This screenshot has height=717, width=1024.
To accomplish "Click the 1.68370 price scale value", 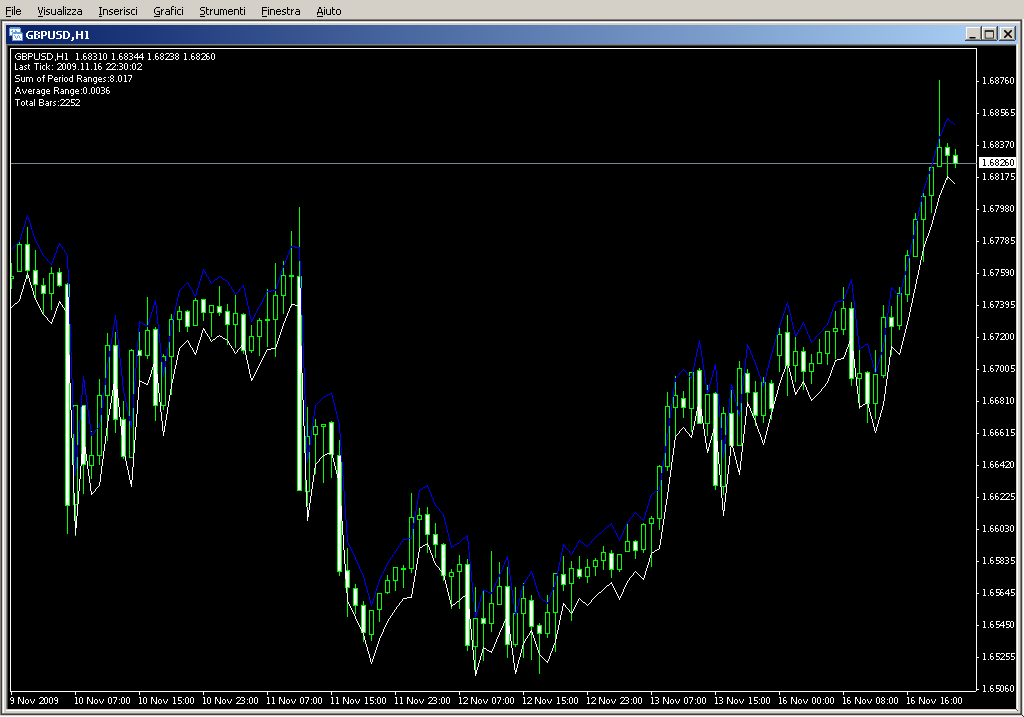I will pyautogui.click(x=999, y=145).
